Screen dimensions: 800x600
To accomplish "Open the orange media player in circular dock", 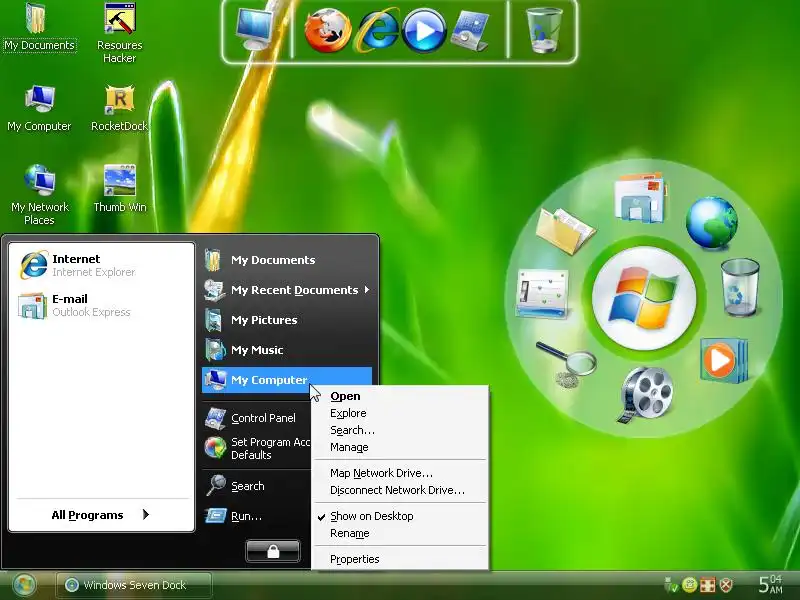I will pyautogui.click(x=723, y=360).
